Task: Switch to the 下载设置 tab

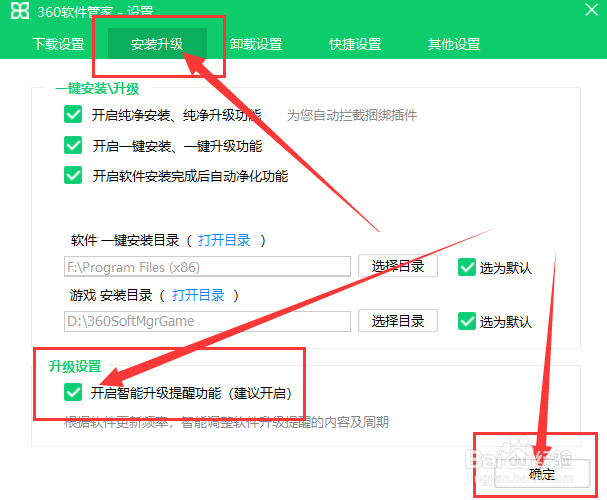Action: 58,44
